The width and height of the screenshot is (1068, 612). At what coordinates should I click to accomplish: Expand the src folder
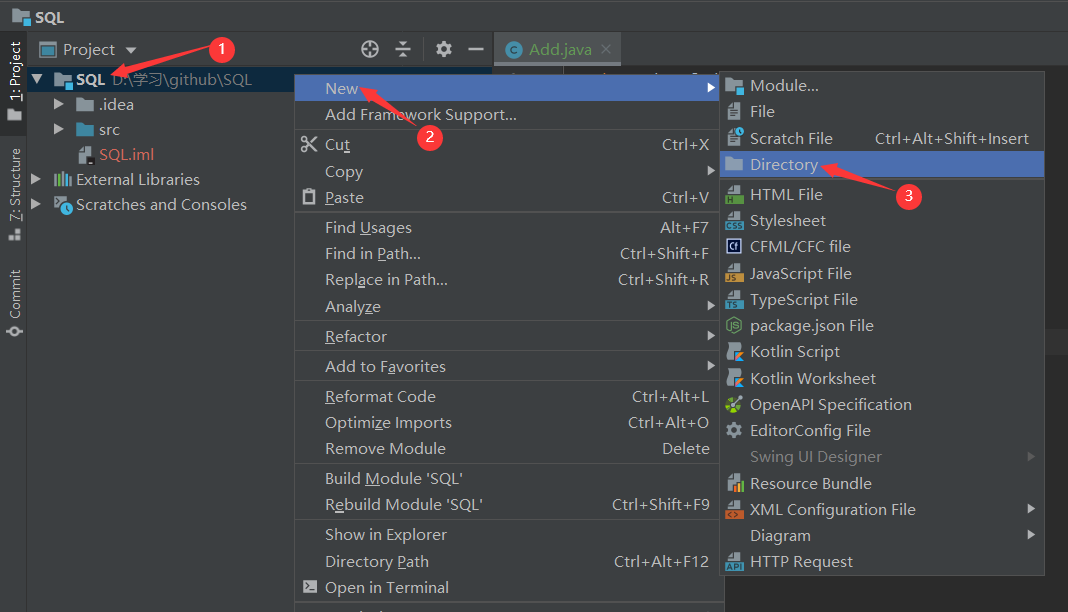click(58, 129)
